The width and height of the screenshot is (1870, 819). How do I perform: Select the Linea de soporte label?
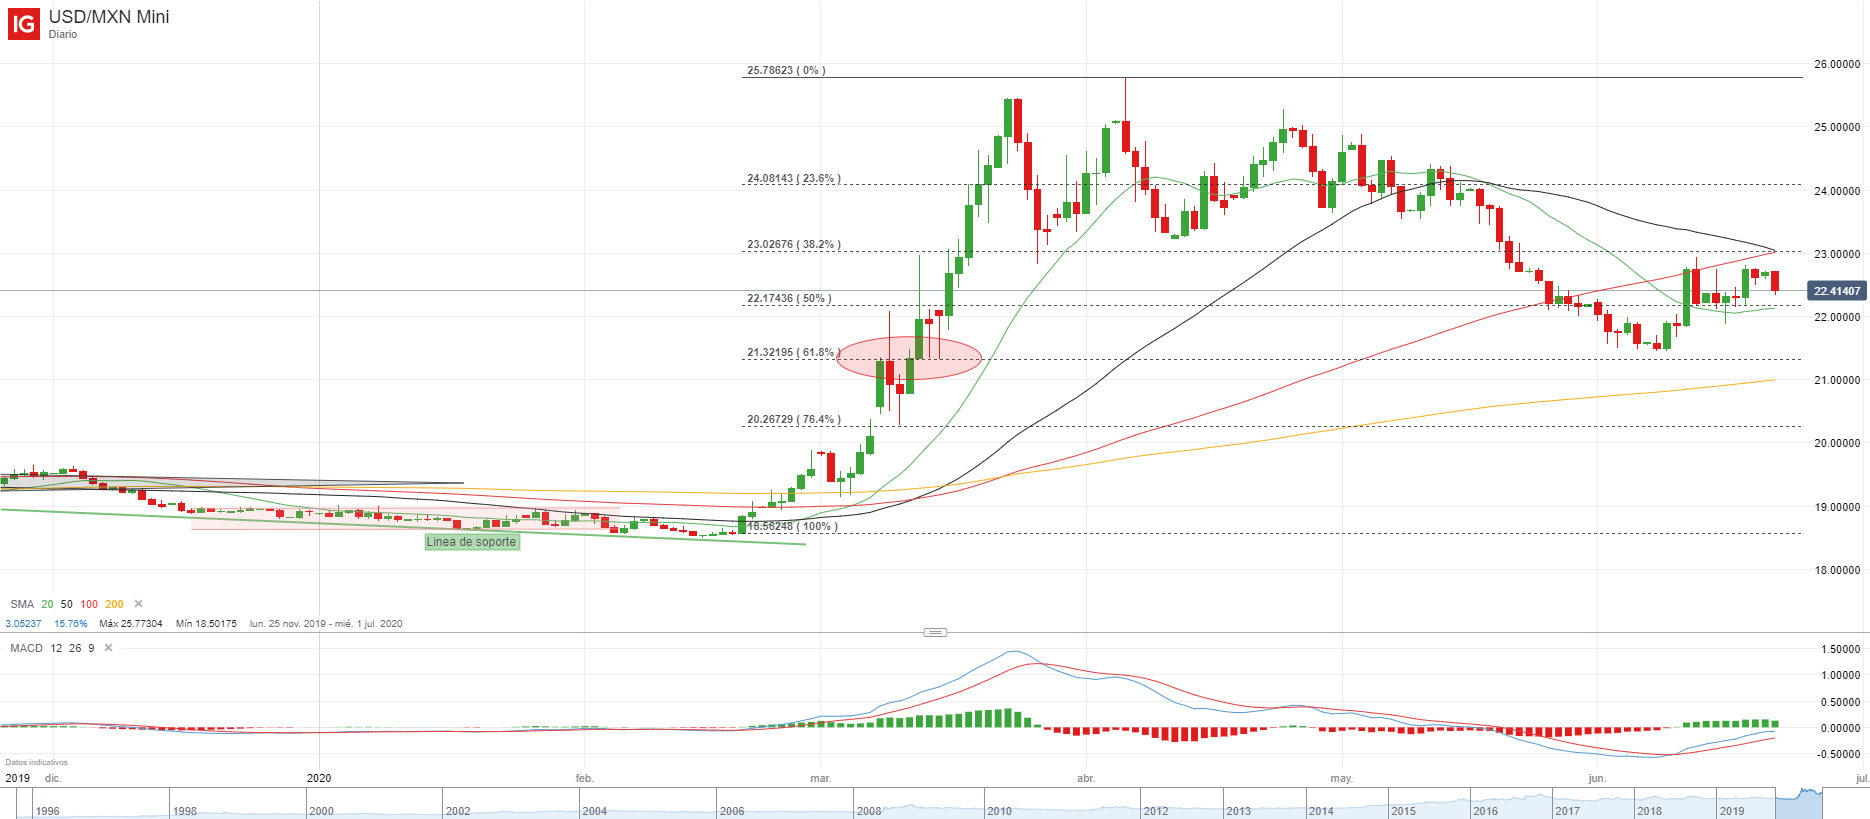[x=471, y=542]
